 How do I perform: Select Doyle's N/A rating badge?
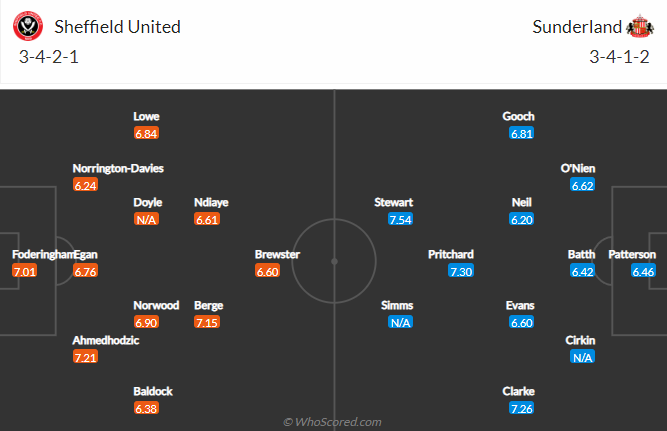pyautogui.click(x=146, y=220)
